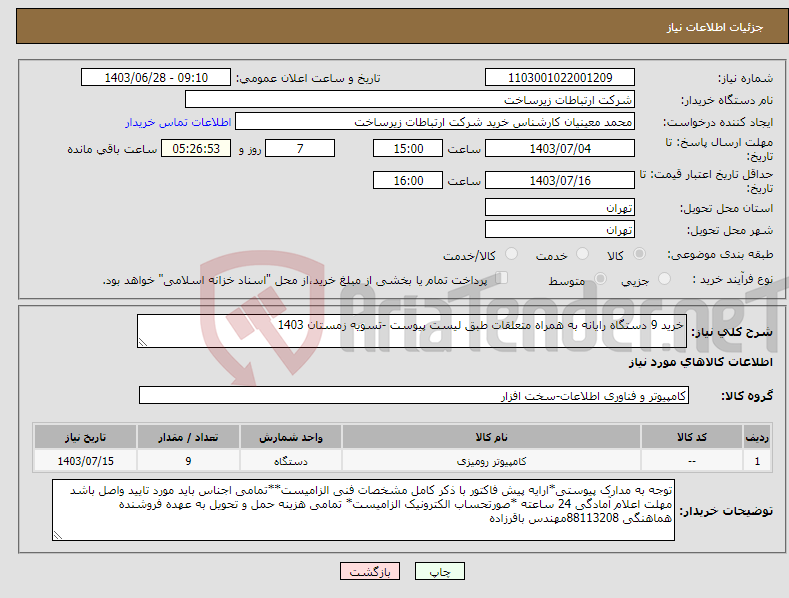
Task: Click the نام کالا column header
Action: (x=491, y=437)
